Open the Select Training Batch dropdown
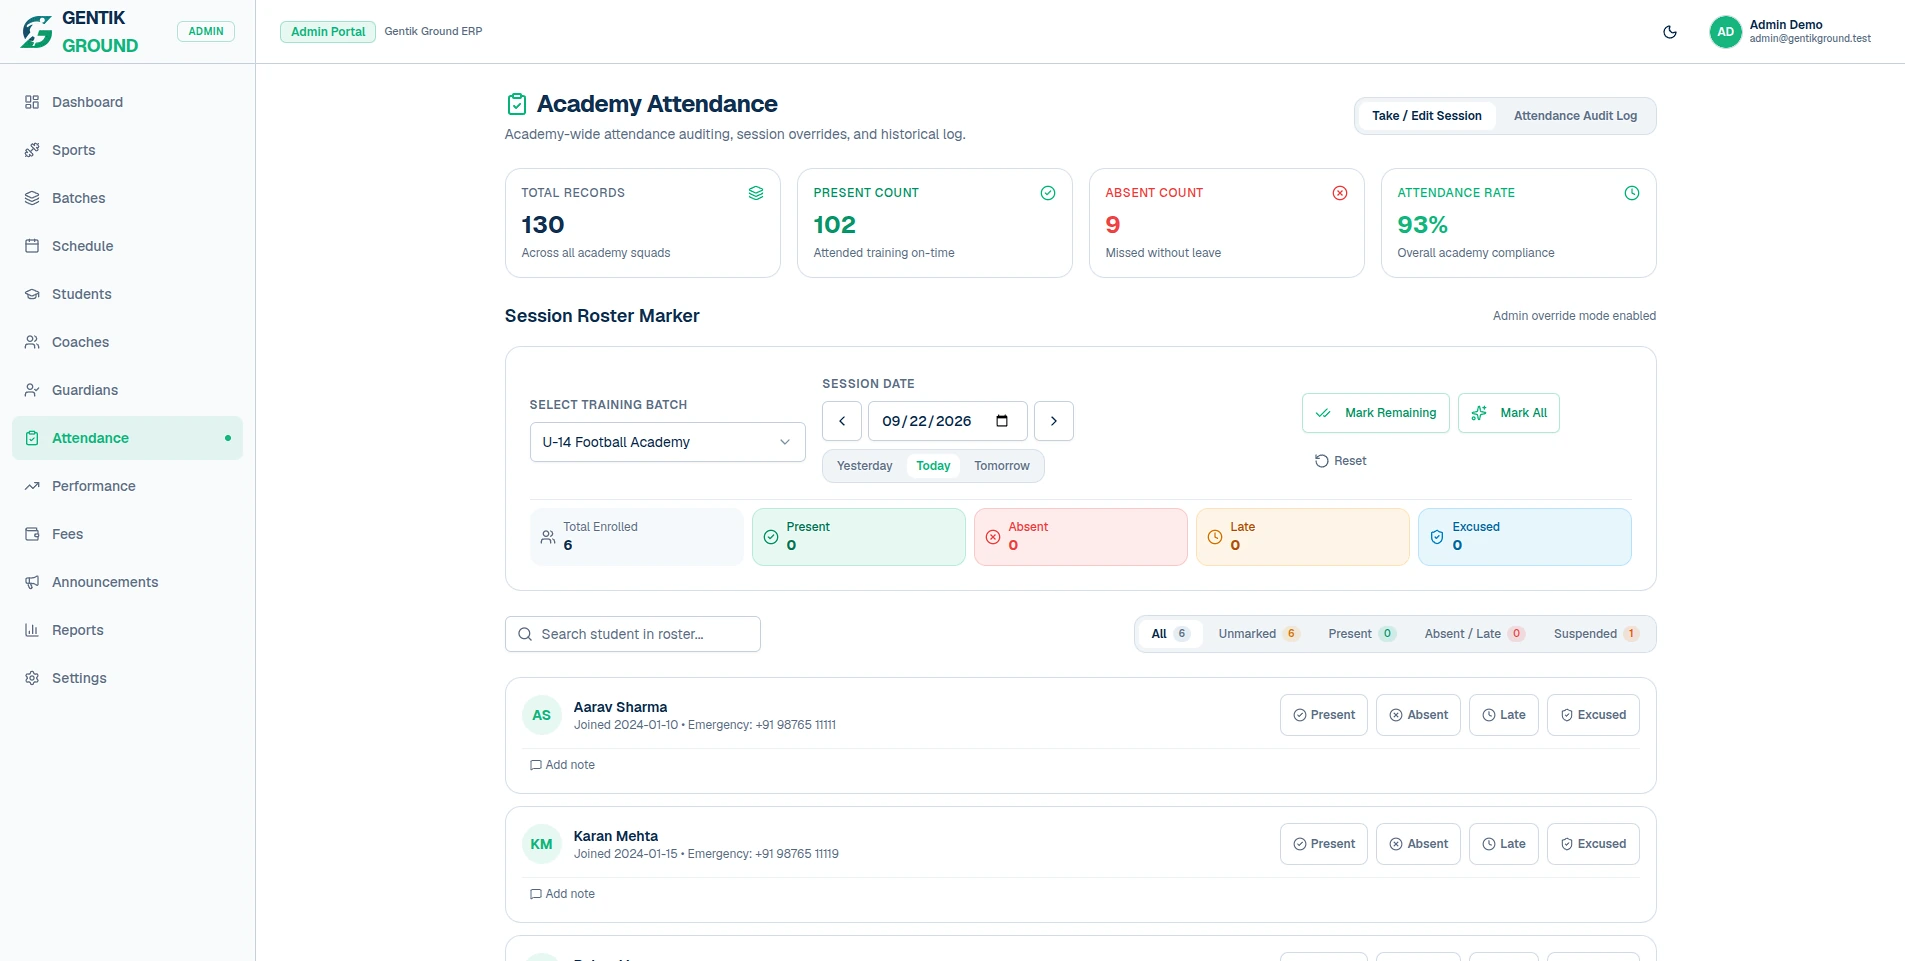Image resolution: width=1905 pixels, height=961 pixels. tap(667, 442)
